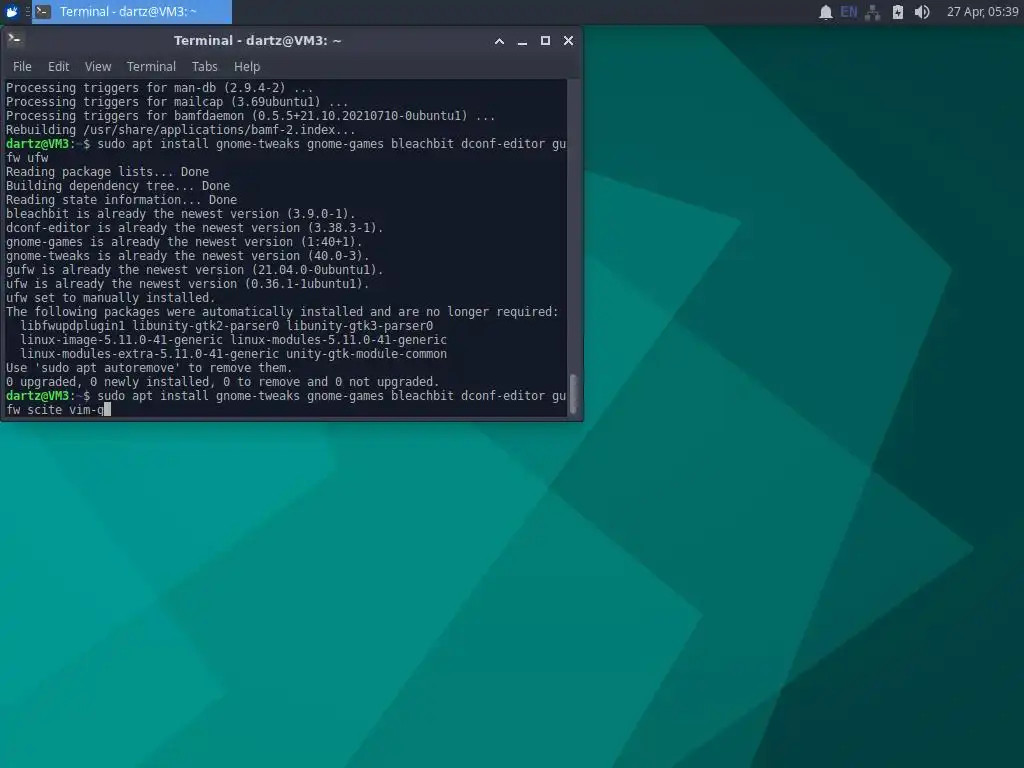The image size is (1024, 768).
Task: Click the 'Use sudo apt autoremove' line
Action: pos(150,368)
